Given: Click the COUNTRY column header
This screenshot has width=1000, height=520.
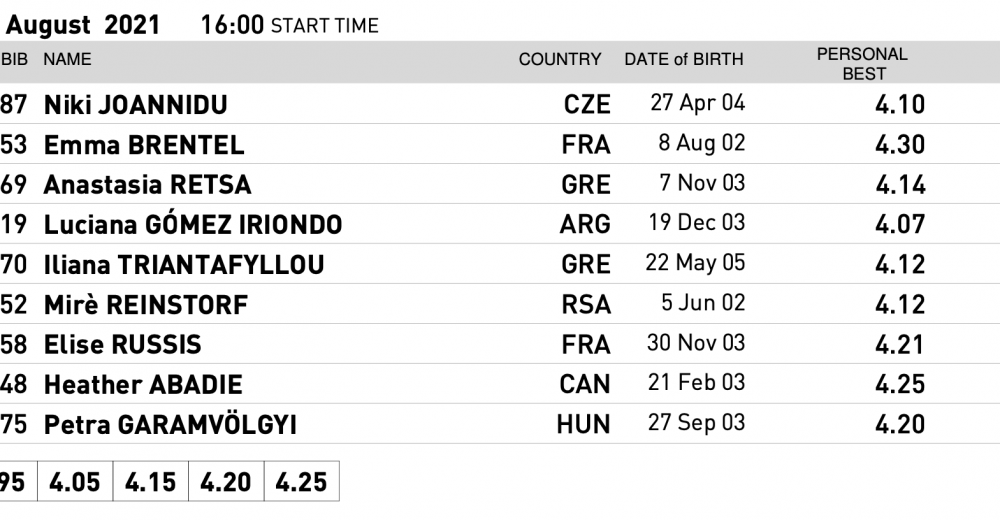Looking at the screenshot, I should (560, 60).
